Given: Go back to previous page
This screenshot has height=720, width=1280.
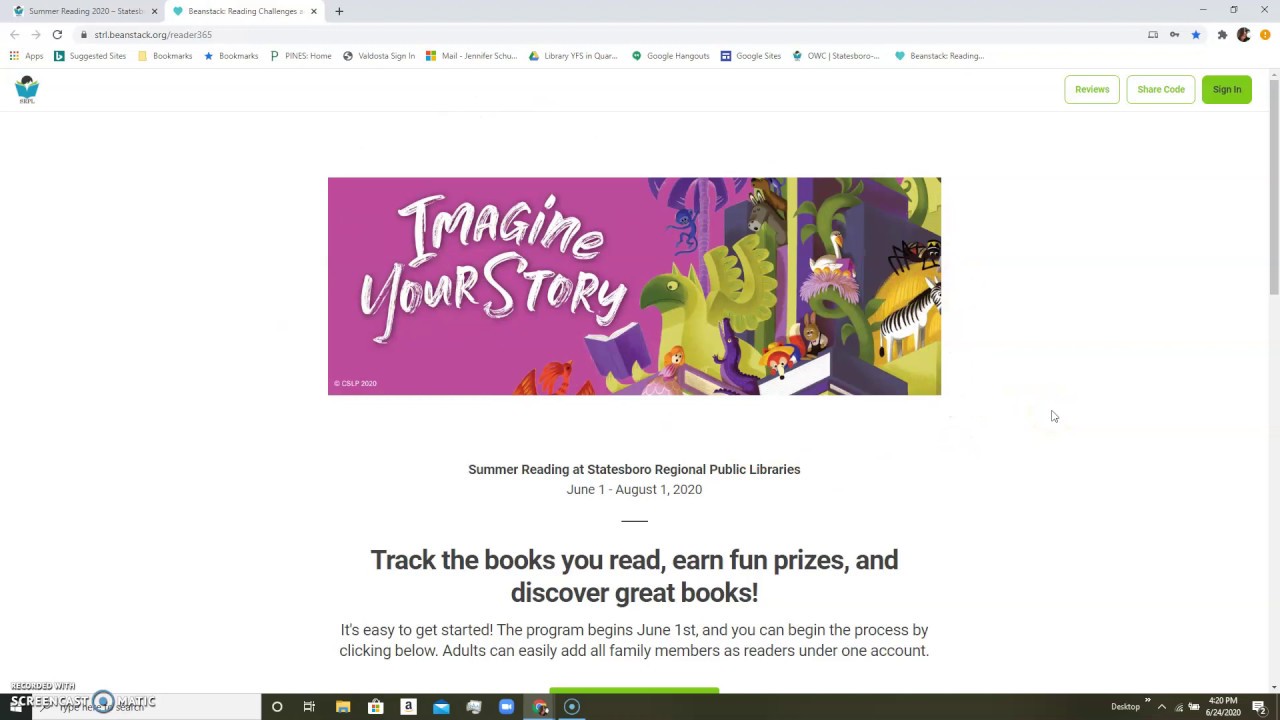Looking at the screenshot, I should [15, 34].
